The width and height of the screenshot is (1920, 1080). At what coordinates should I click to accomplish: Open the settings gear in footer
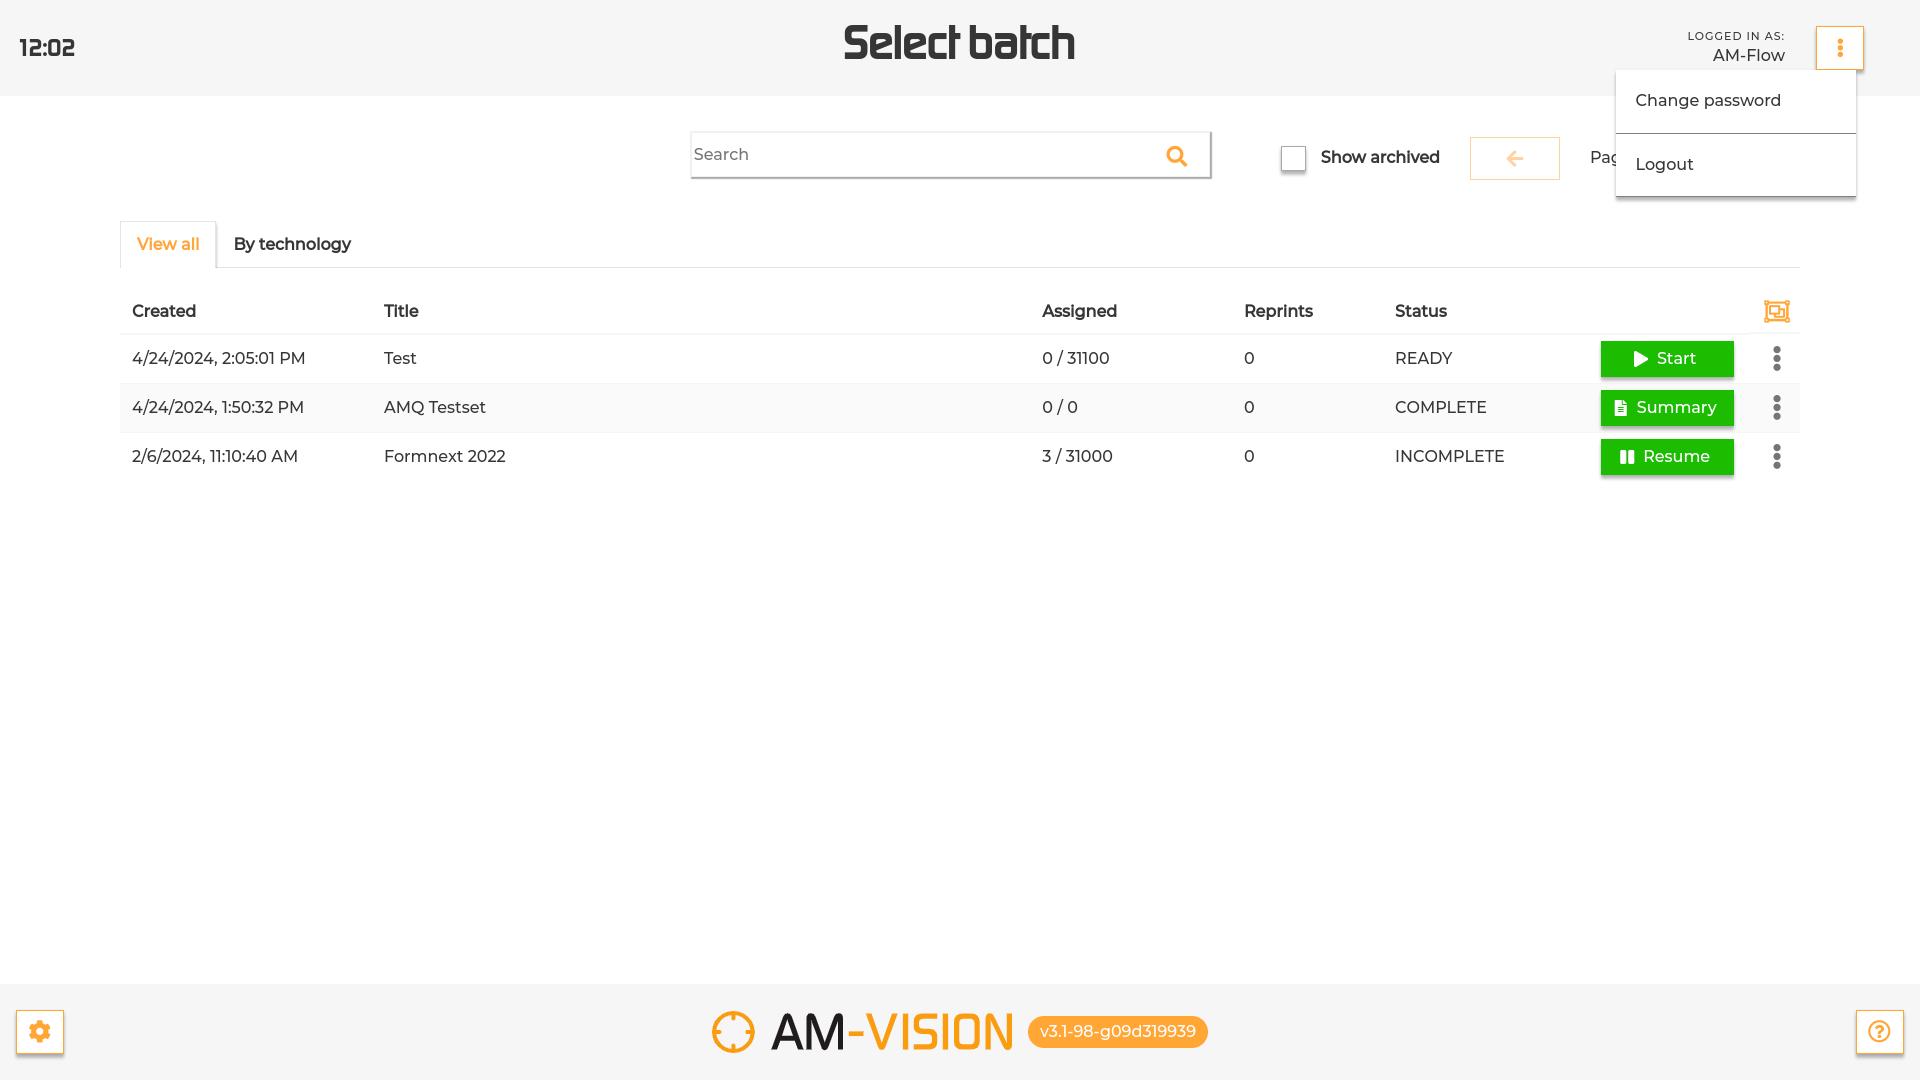[40, 1031]
